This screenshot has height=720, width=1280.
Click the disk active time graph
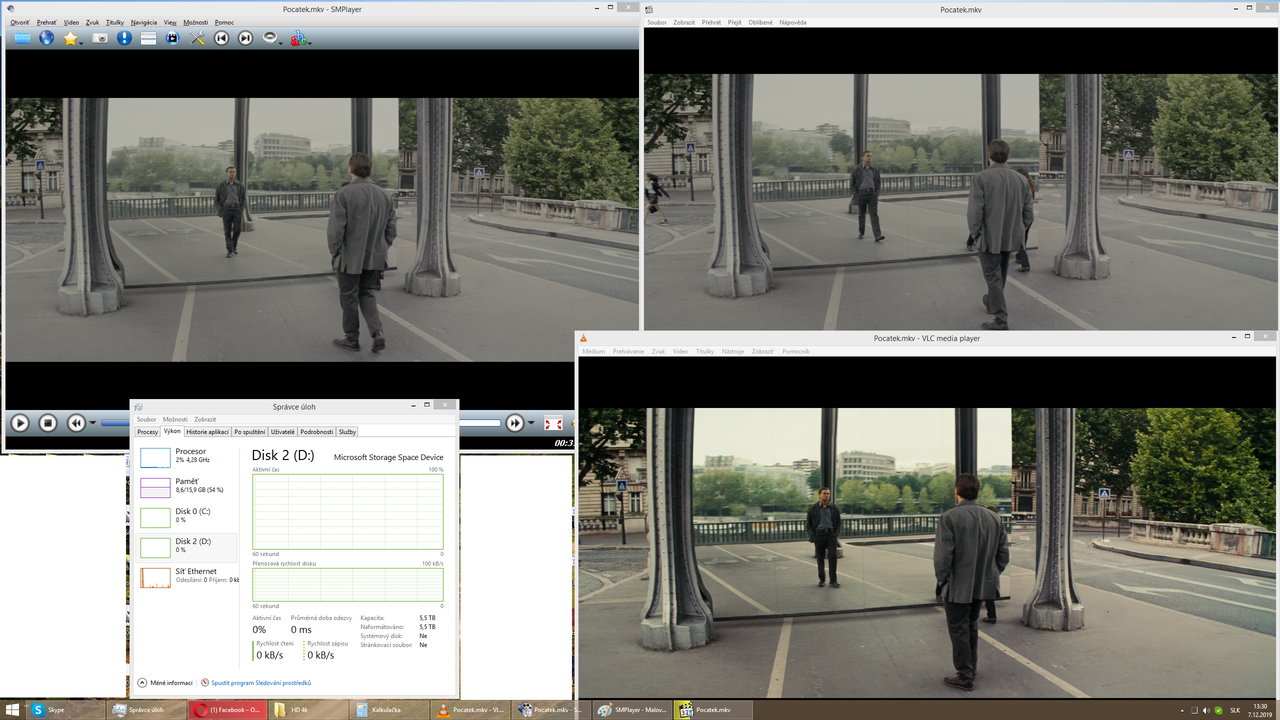pyautogui.click(x=348, y=511)
